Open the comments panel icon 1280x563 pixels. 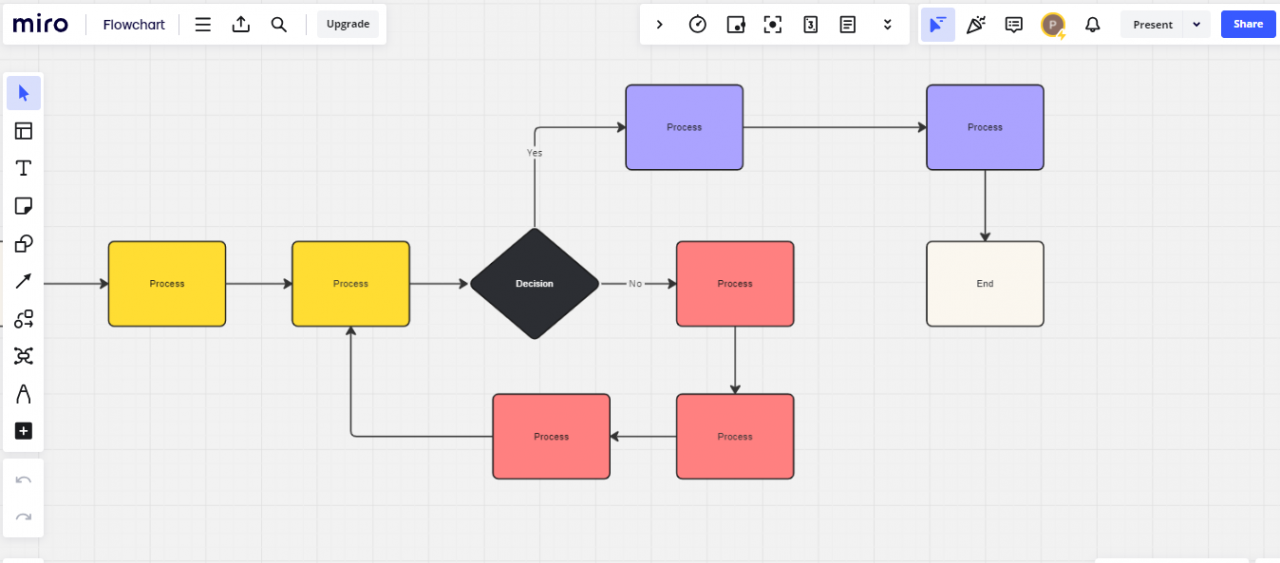(1013, 24)
